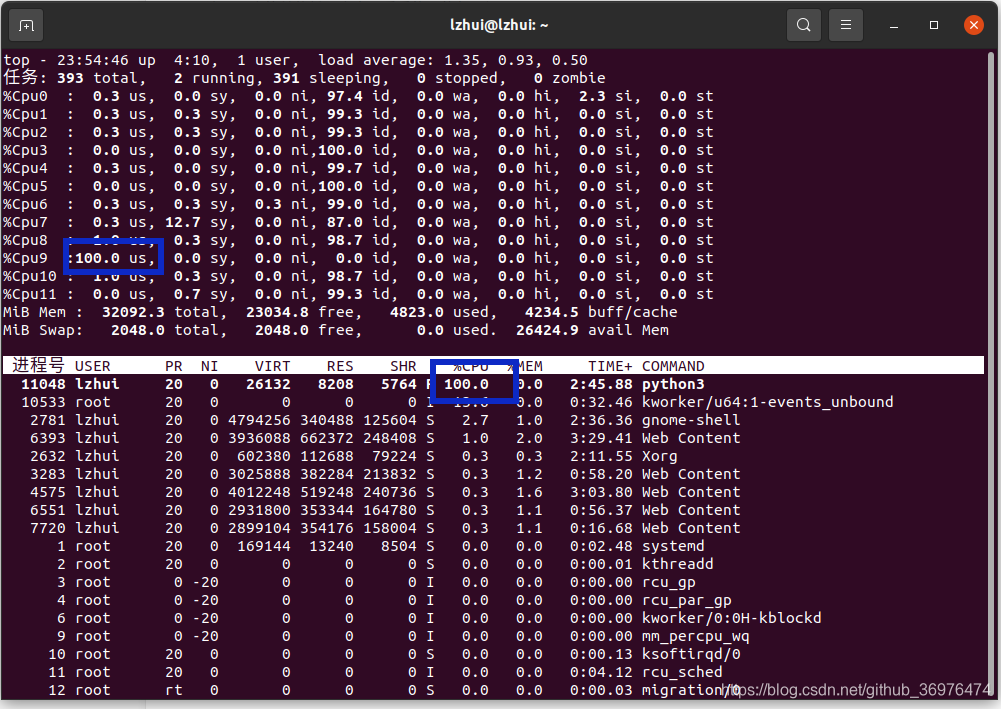Select the Xorg process row
Image resolution: width=1001 pixels, height=709 pixels.
point(492,456)
